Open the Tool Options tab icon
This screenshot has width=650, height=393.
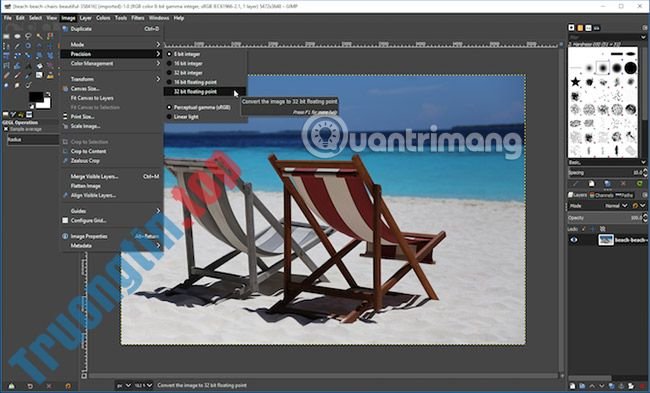click(6, 114)
